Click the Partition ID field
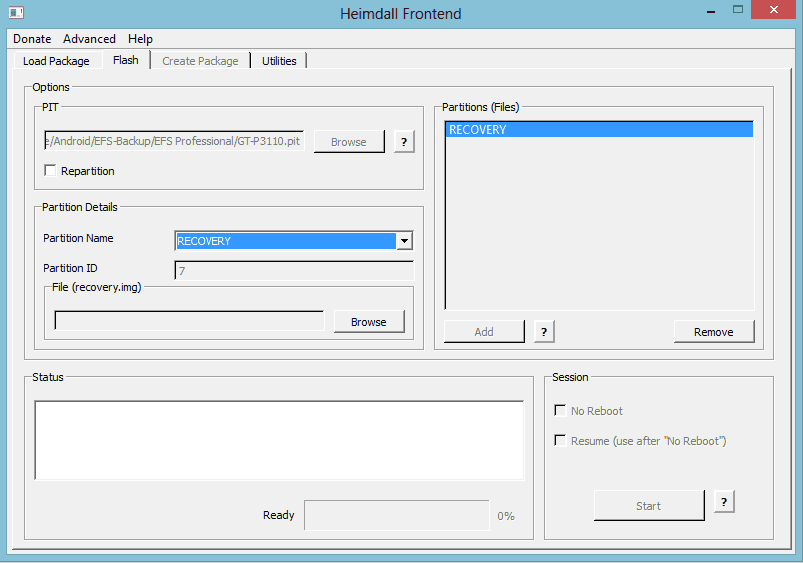The image size is (803, 563). pyautogui.click(x=294, y=270)
